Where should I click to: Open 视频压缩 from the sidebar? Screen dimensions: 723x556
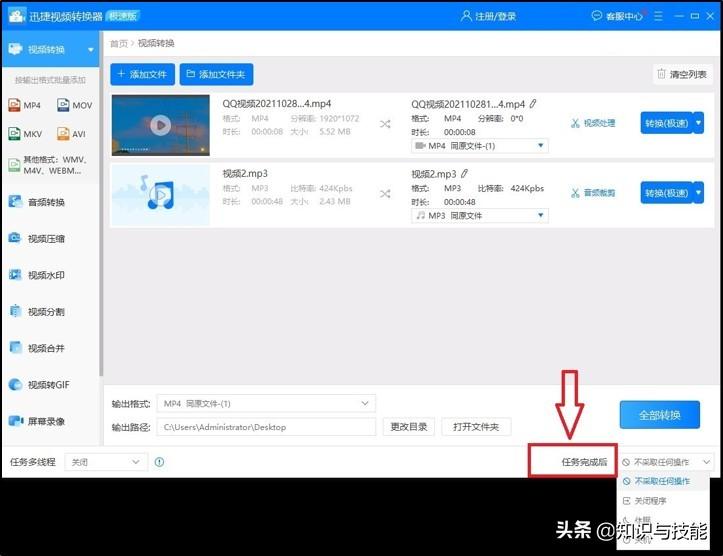point(46,239)
